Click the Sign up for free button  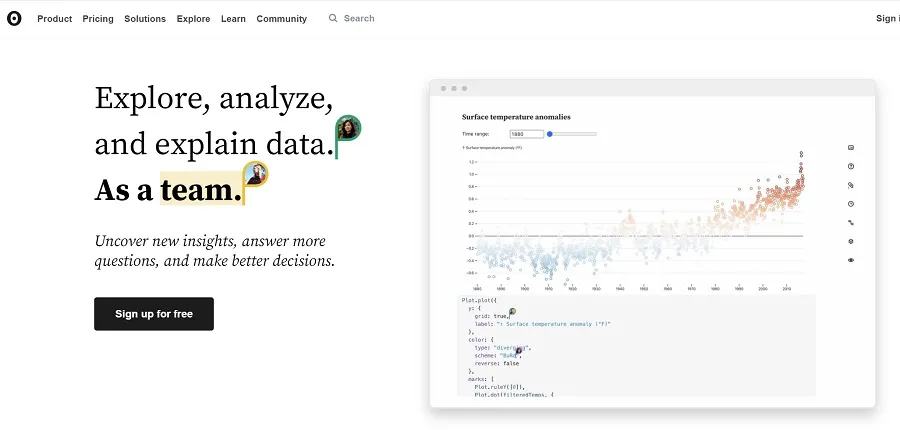[x=154, y=314]
